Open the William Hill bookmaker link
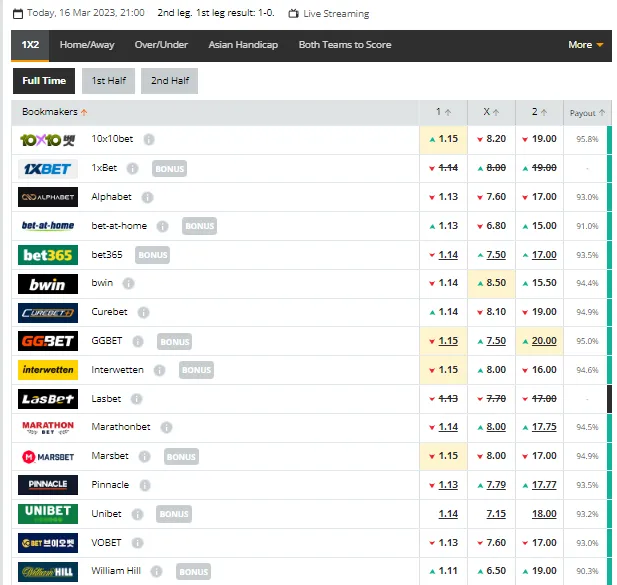Viewport: 617px width, 585px height. click(x=115, y=571)
